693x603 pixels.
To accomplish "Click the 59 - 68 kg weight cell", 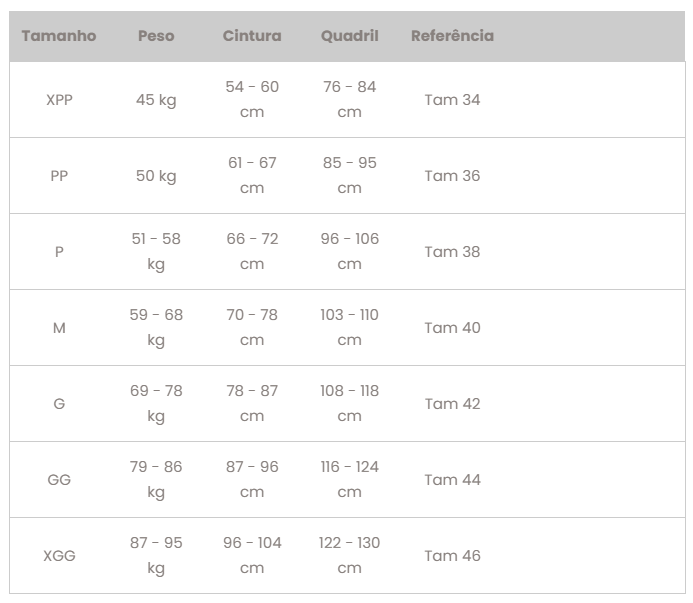I will pyautogui.click(x=156, y=328).
